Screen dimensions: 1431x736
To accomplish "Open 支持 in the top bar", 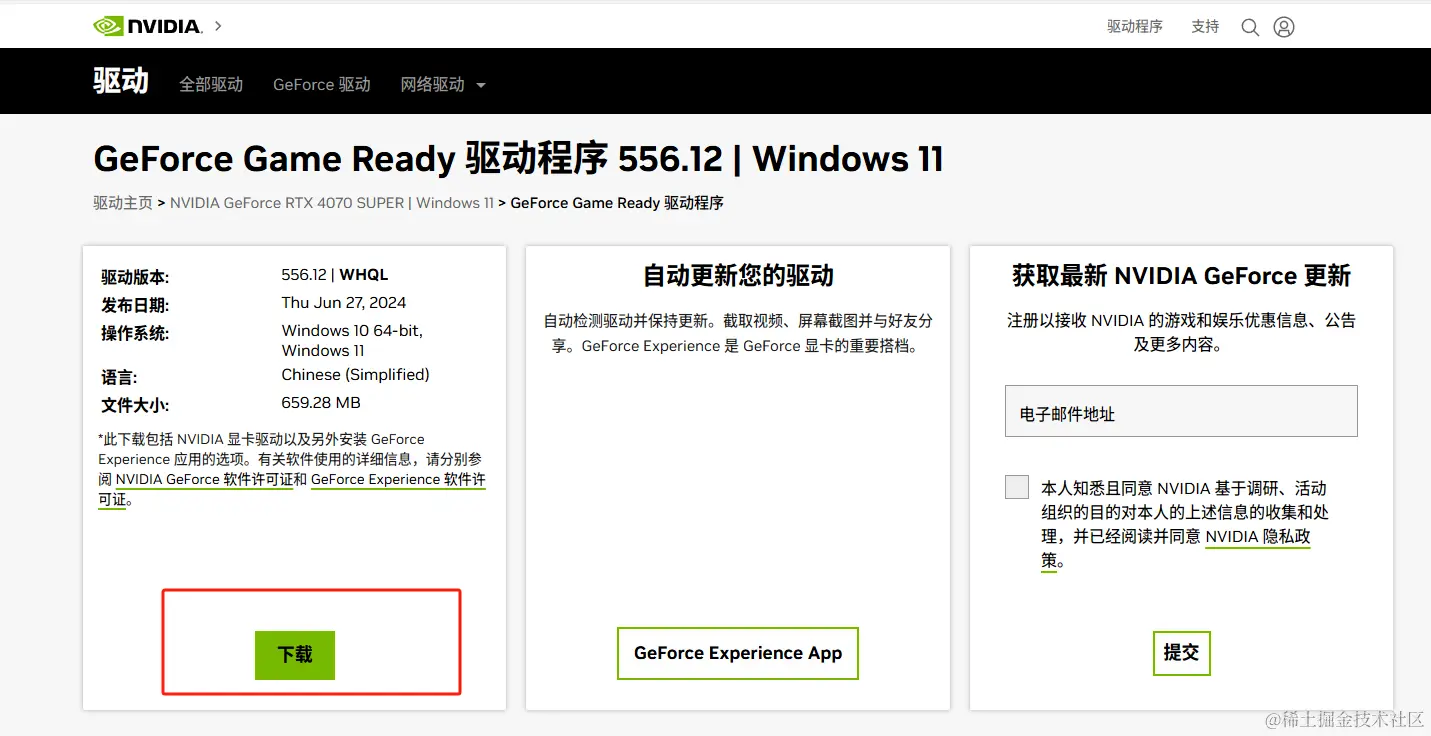I will (x=1205, y=27).
